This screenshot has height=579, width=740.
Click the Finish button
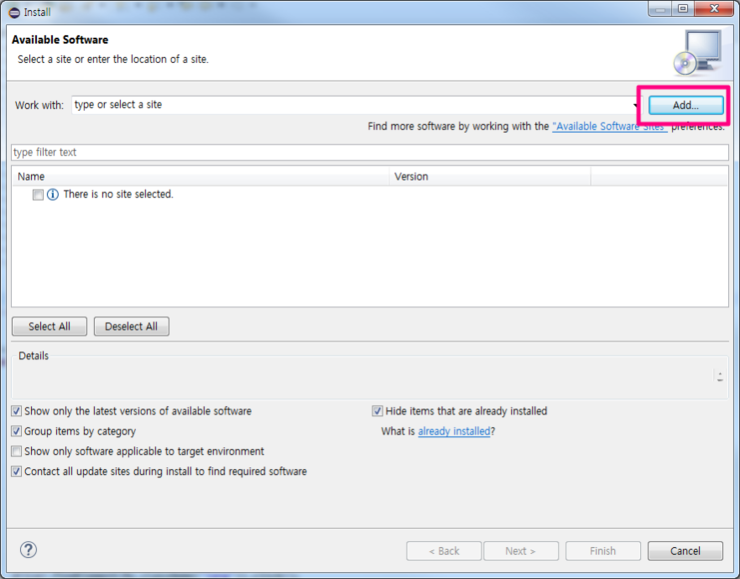point(603,551)
